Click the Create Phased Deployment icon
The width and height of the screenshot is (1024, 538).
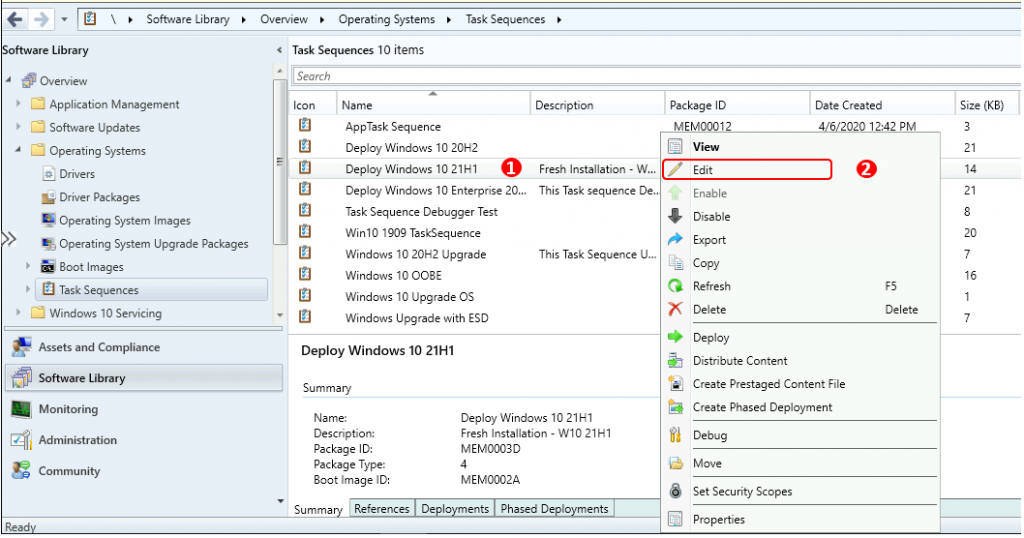[x=675, y=407]
